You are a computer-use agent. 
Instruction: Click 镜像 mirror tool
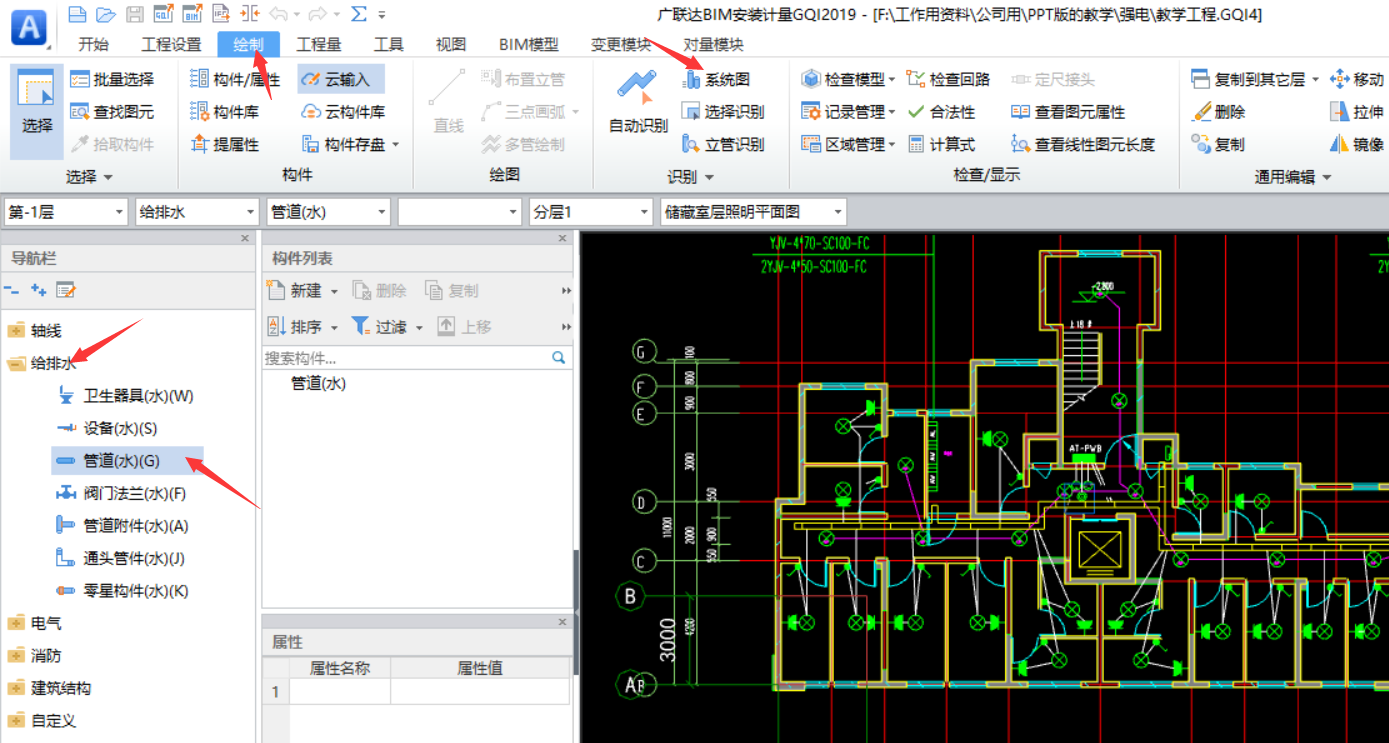point(1357,144)
